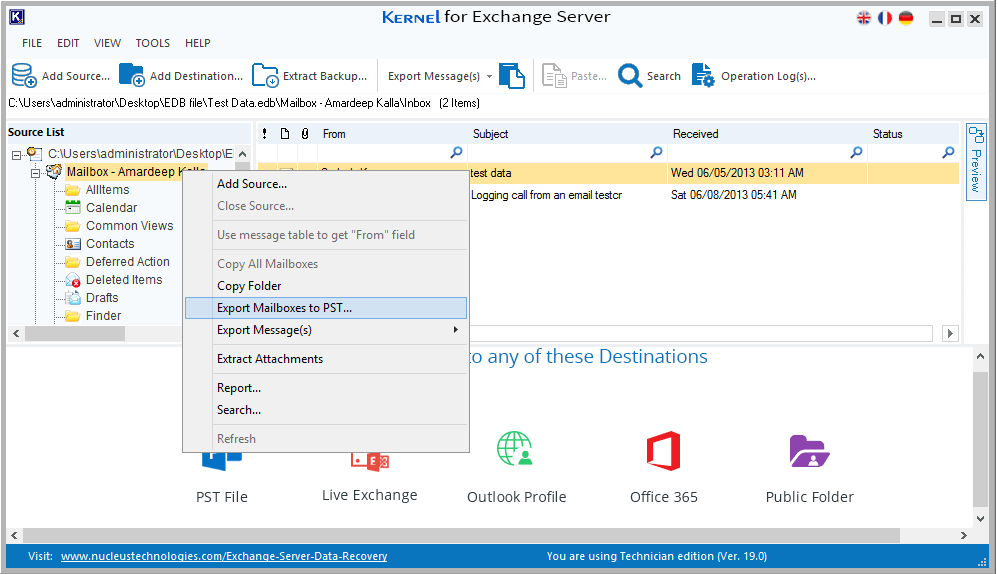The width and height of the screenshot is (998, 574).
Task: Open the EDIT menu
Action: point(68,43)
